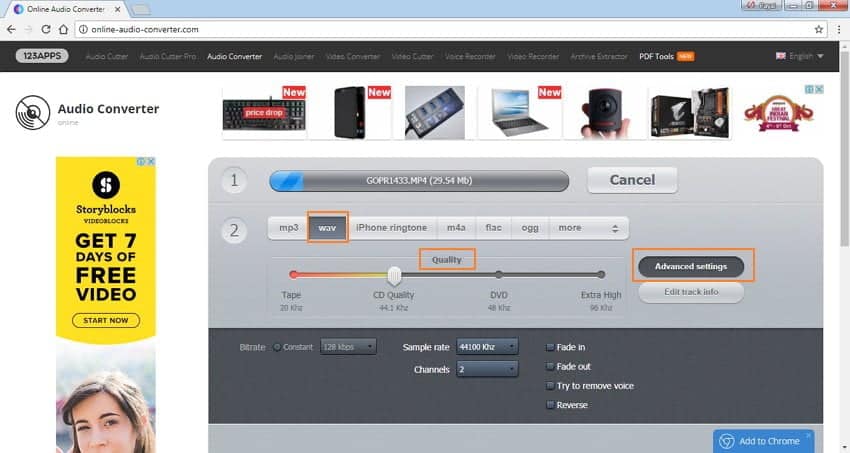Dismiss the Add to Chrome popup
The width and height of the screenshot is (850, 453).
coord(808,435)
